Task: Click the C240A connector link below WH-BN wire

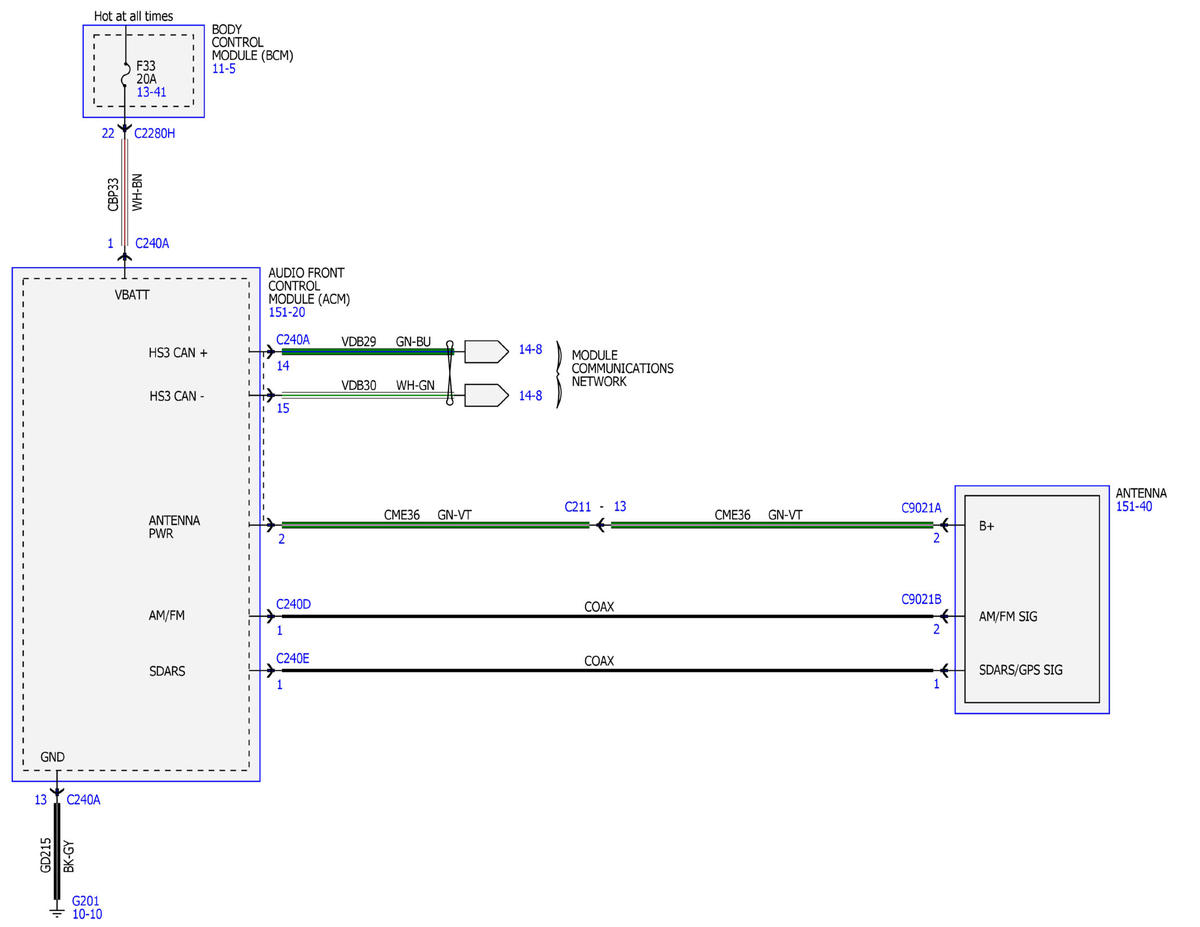Action: point(152,243)
